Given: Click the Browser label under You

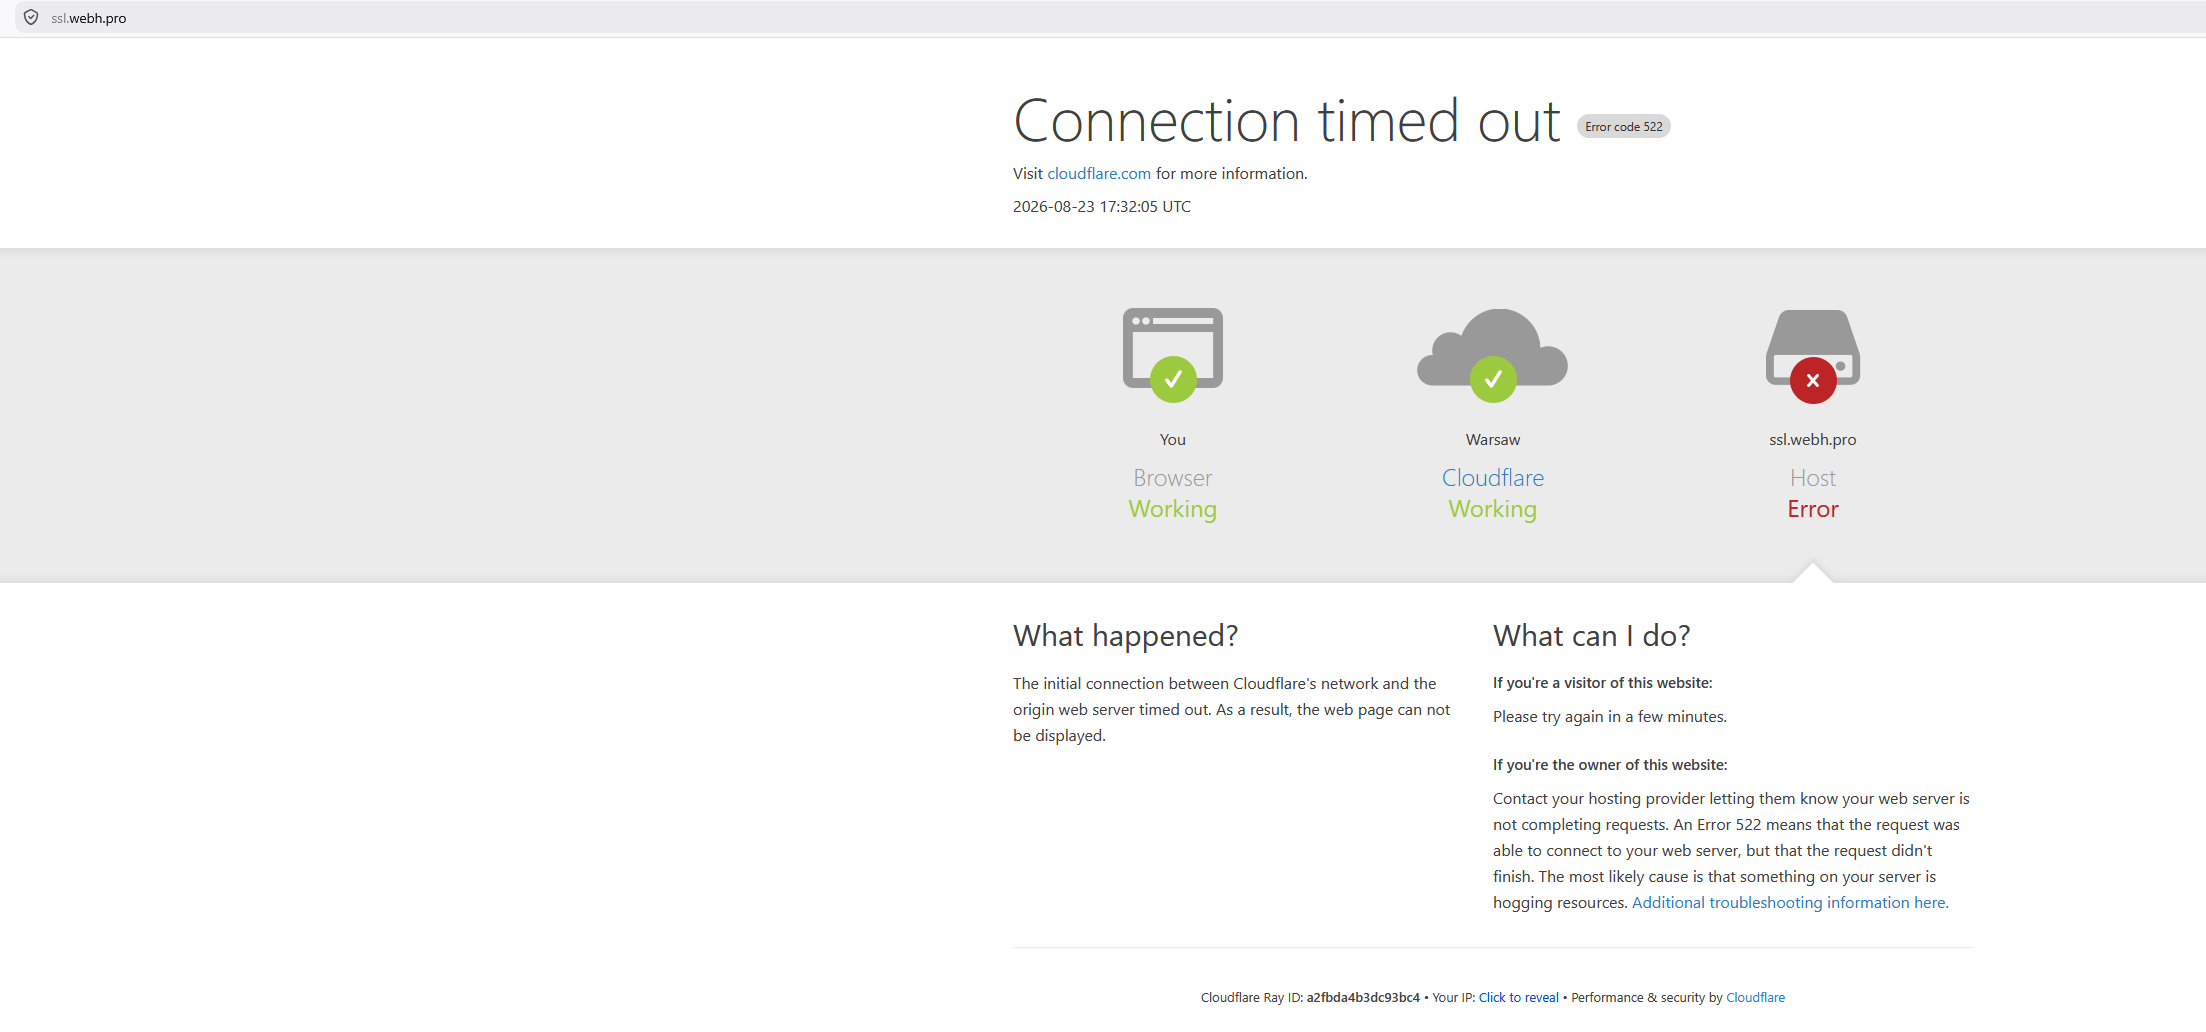Looking at the screenshot, I should pos(1173,478).
